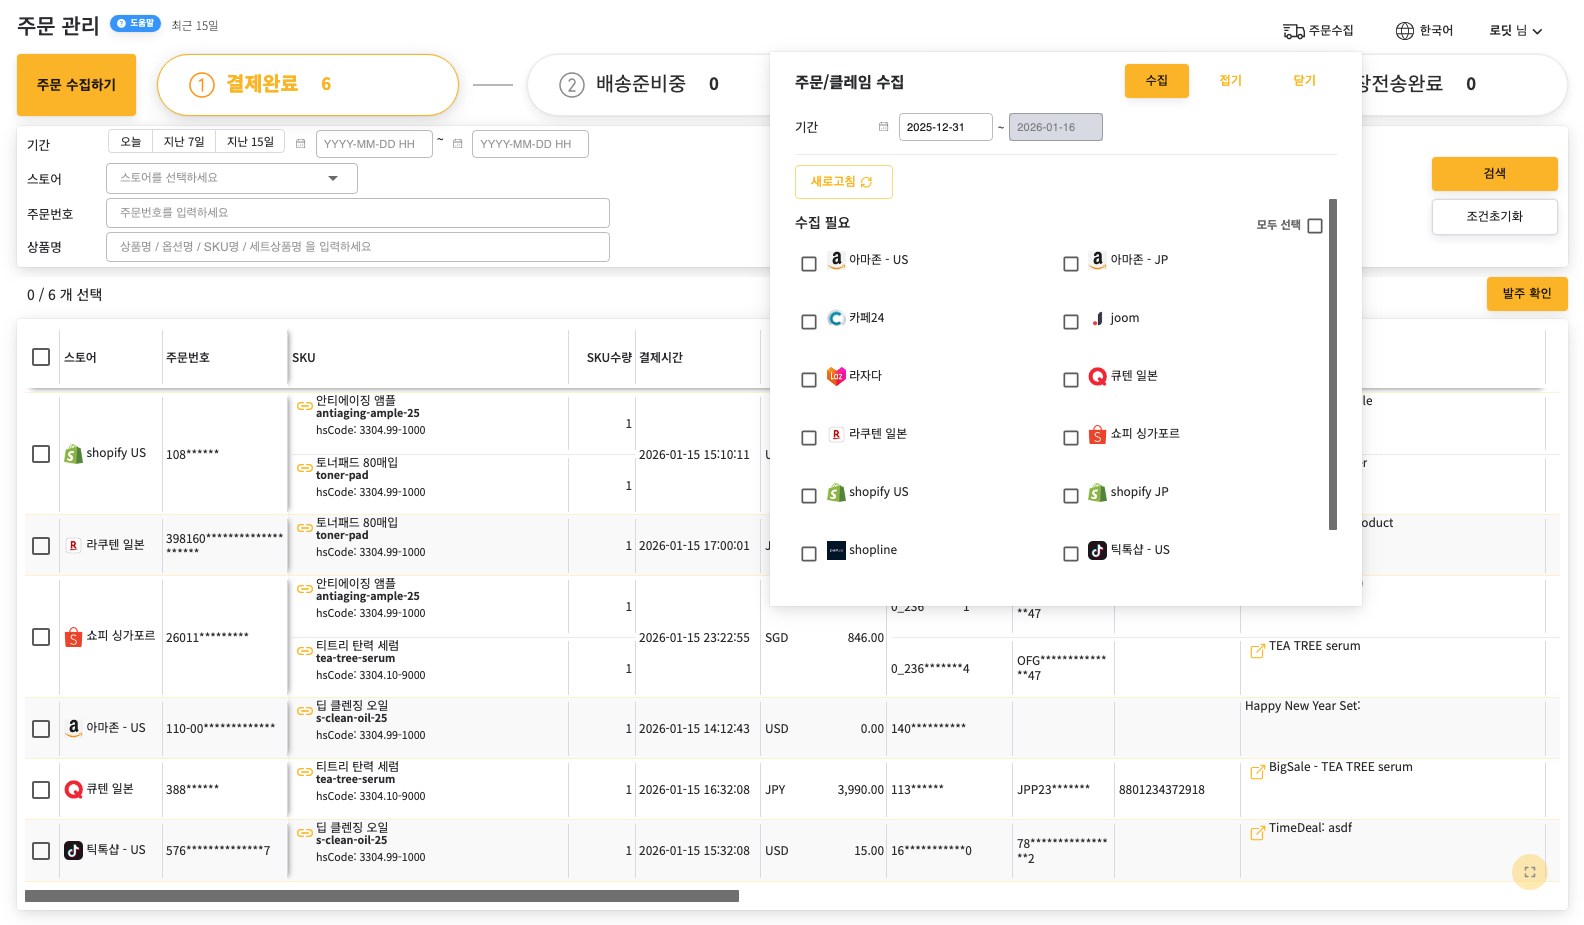Open the 스토어를 선택하세요 dropdown
This screenshot has width=1584, height=925.
pyautogui.click(x=232, y=178)
